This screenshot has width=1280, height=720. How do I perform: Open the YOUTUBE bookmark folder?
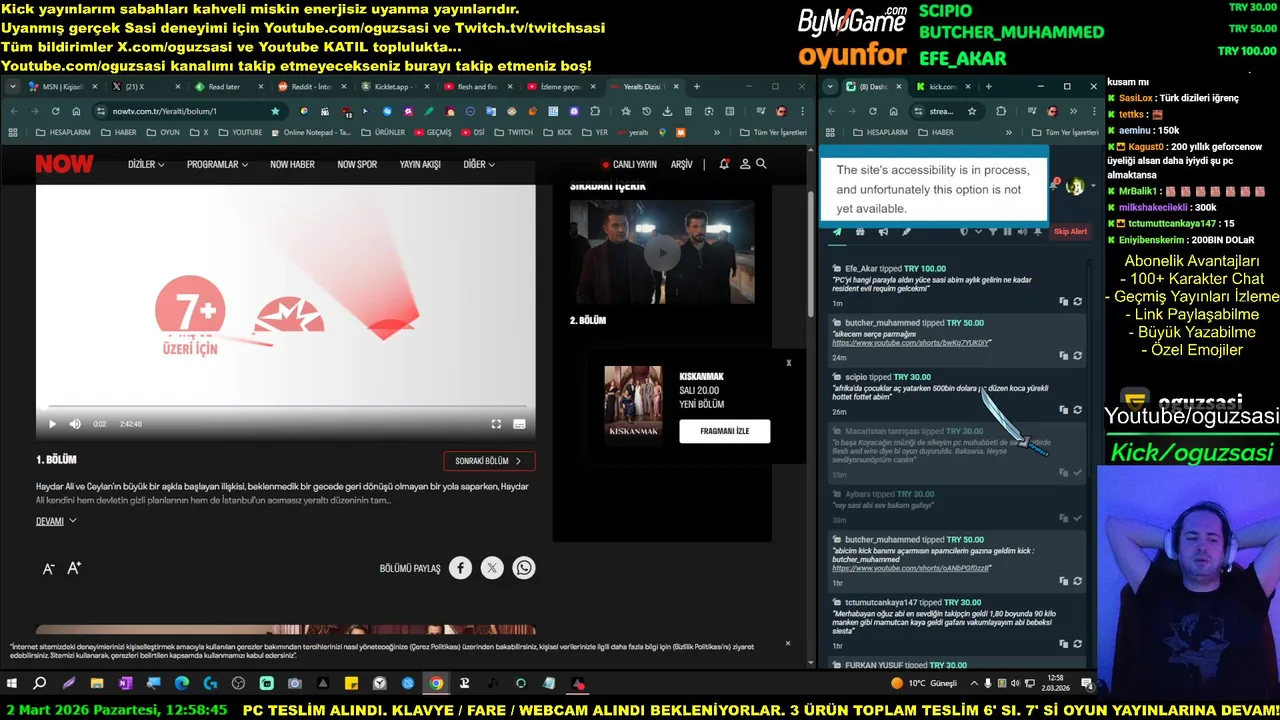[240, 132]
